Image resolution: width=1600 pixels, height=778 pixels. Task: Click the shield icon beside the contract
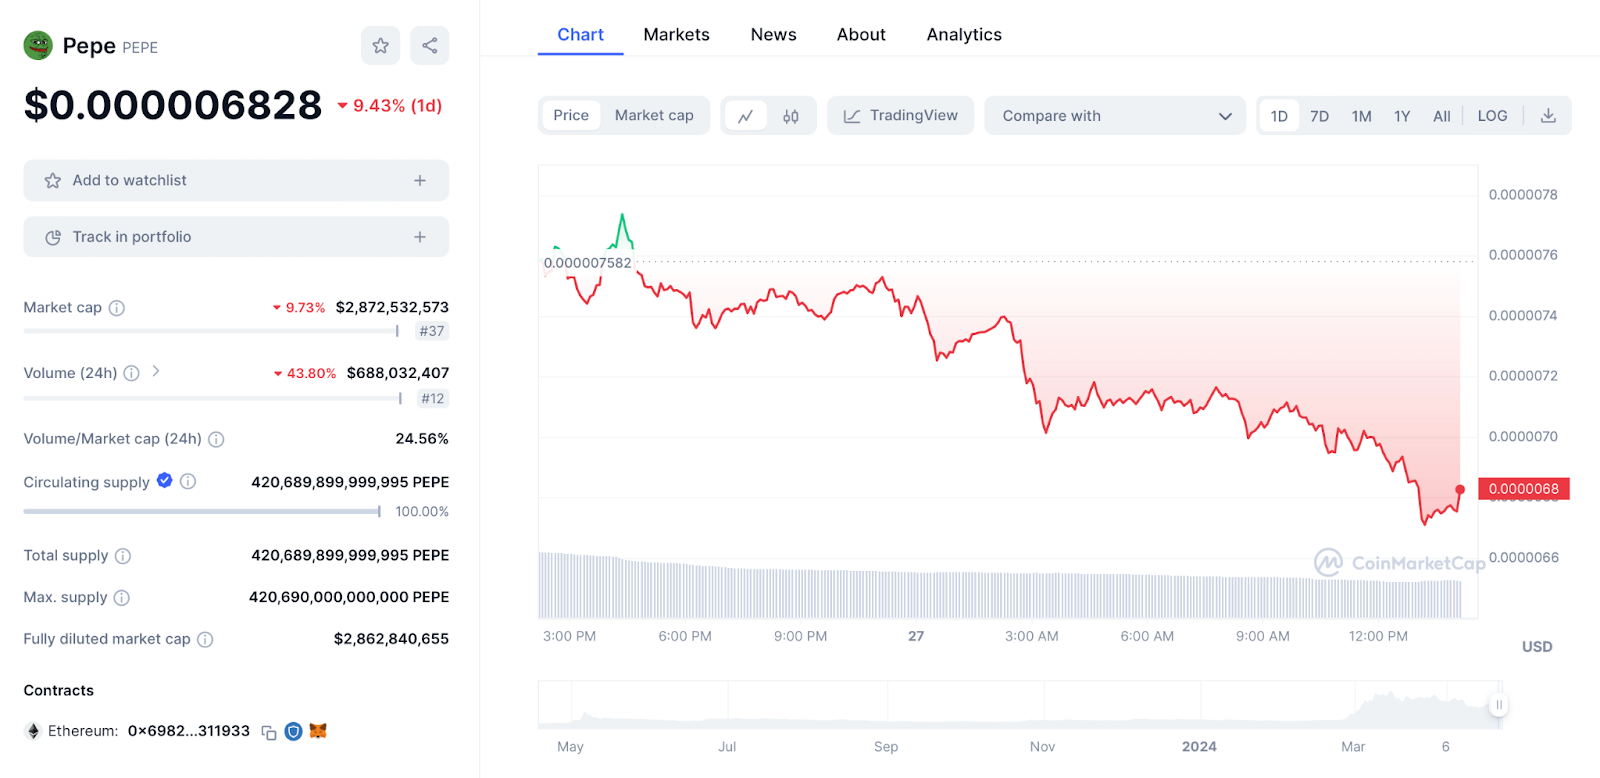tap(294, 732)
